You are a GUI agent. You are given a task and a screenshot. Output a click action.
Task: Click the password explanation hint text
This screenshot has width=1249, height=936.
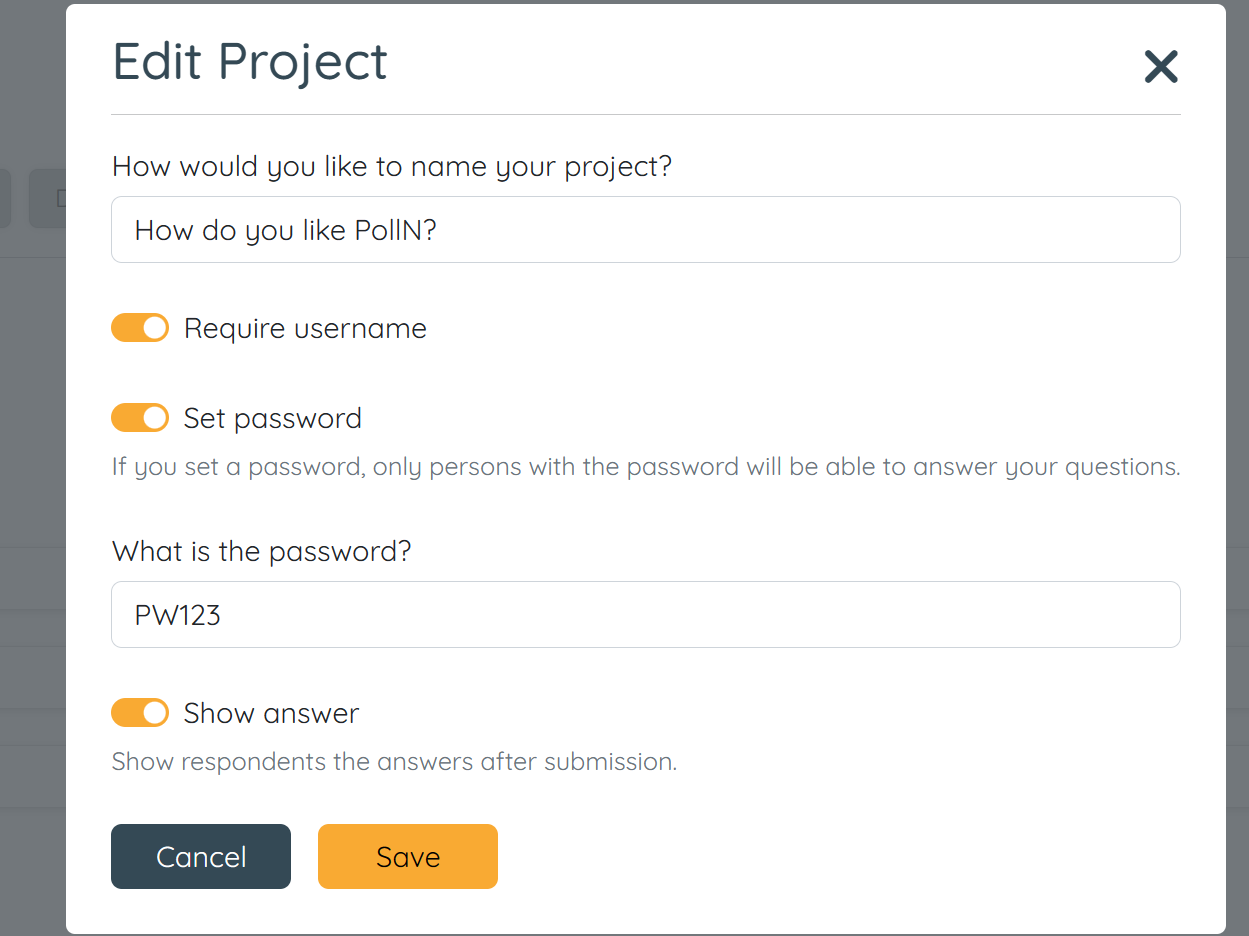point(646,466)
